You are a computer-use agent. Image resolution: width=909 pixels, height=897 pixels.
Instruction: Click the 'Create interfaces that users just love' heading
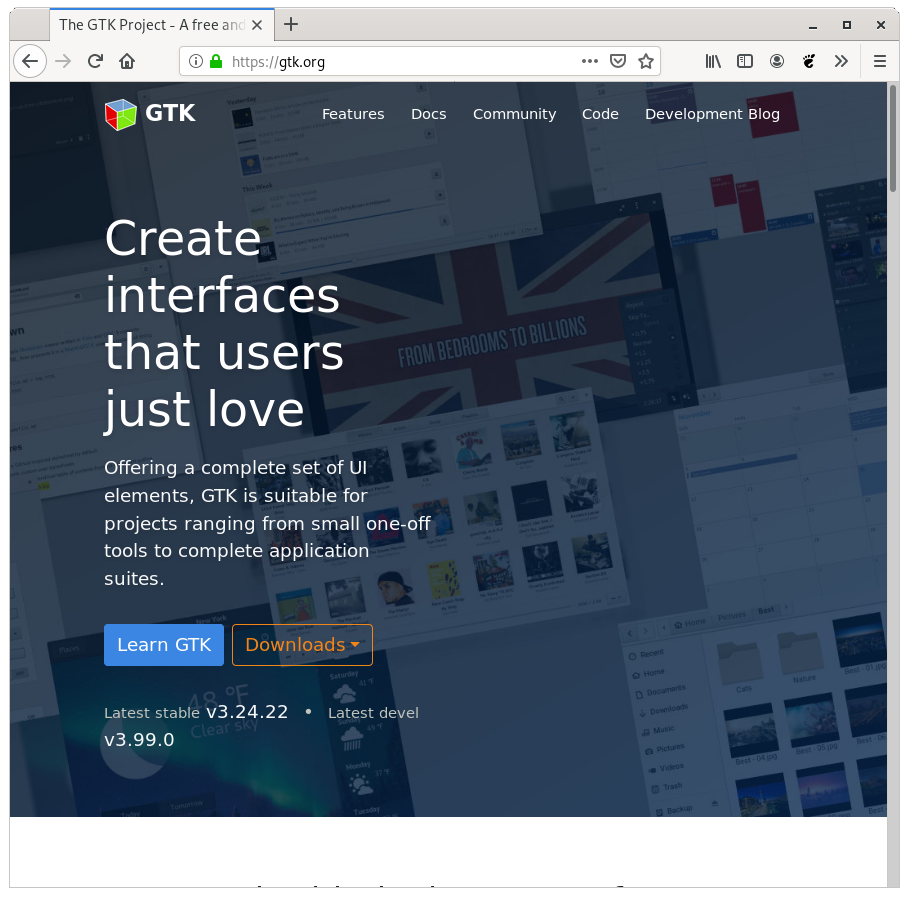[224, 324]
